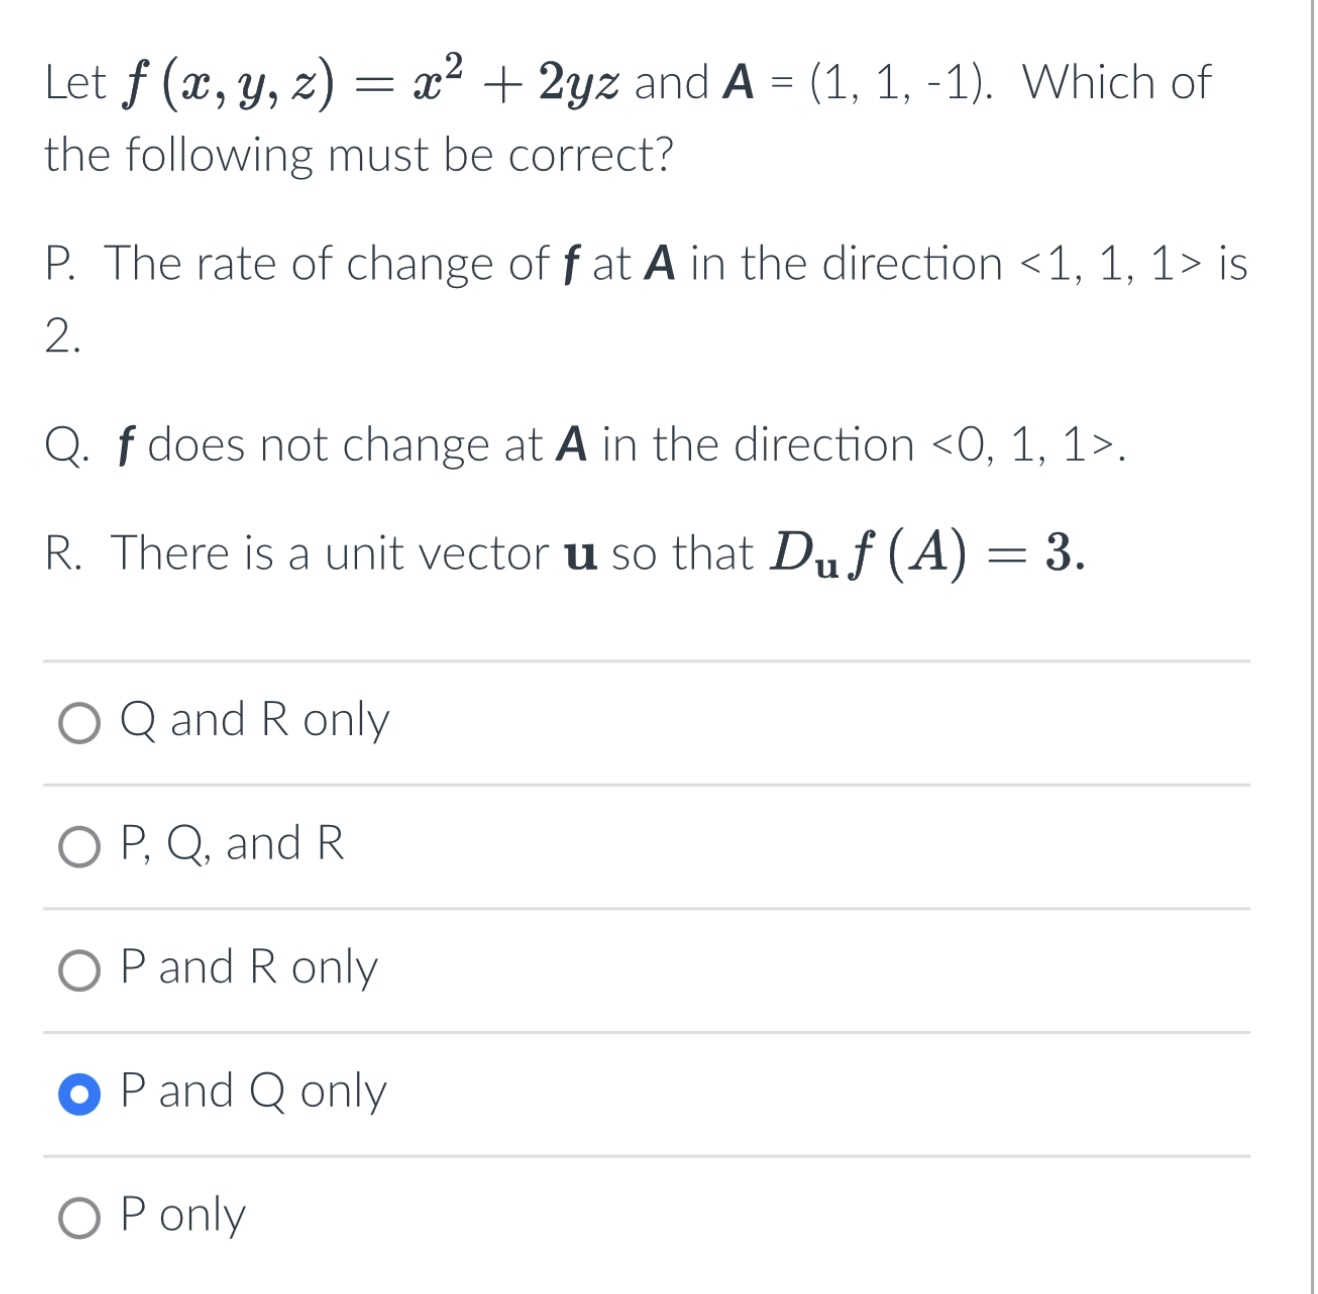
Task: Select the "P only" answer option
Action: [80, 1214]
